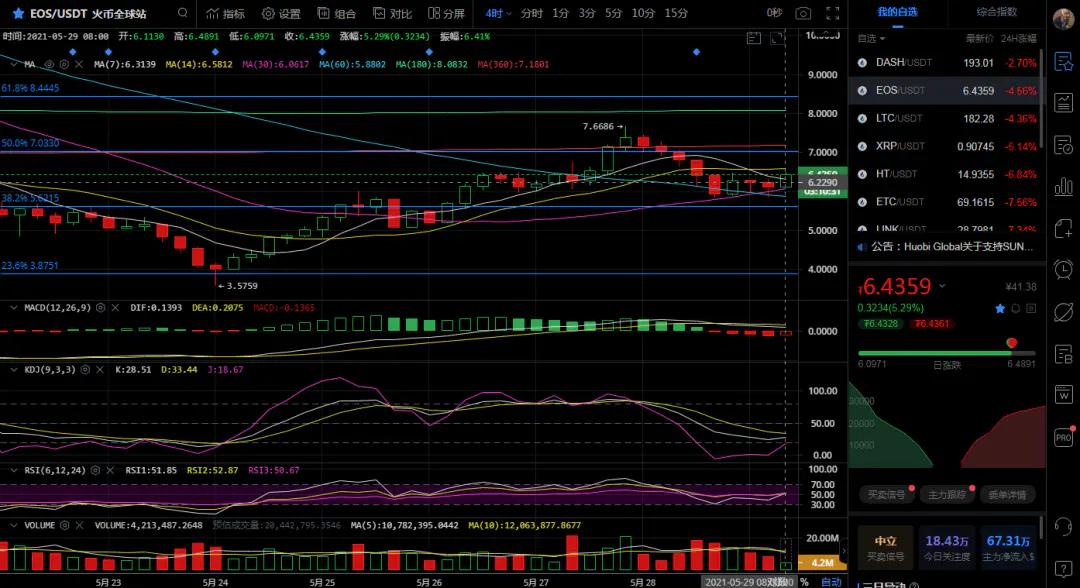Viewport: 1080px width, 588px height.
Task: Open KDJ(9,3,3) settings gear
Action: 85,370
